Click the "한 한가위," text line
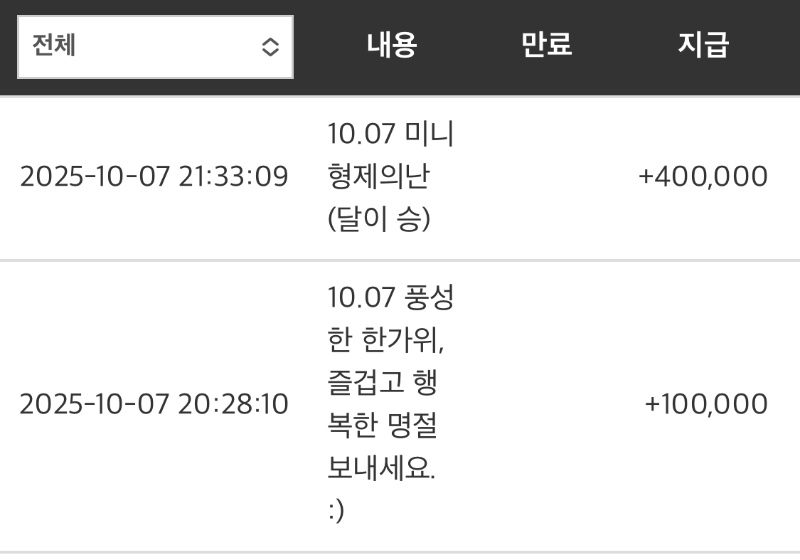Screen dimensions: 800x560 pyautogui.click(x=387, y=340)
